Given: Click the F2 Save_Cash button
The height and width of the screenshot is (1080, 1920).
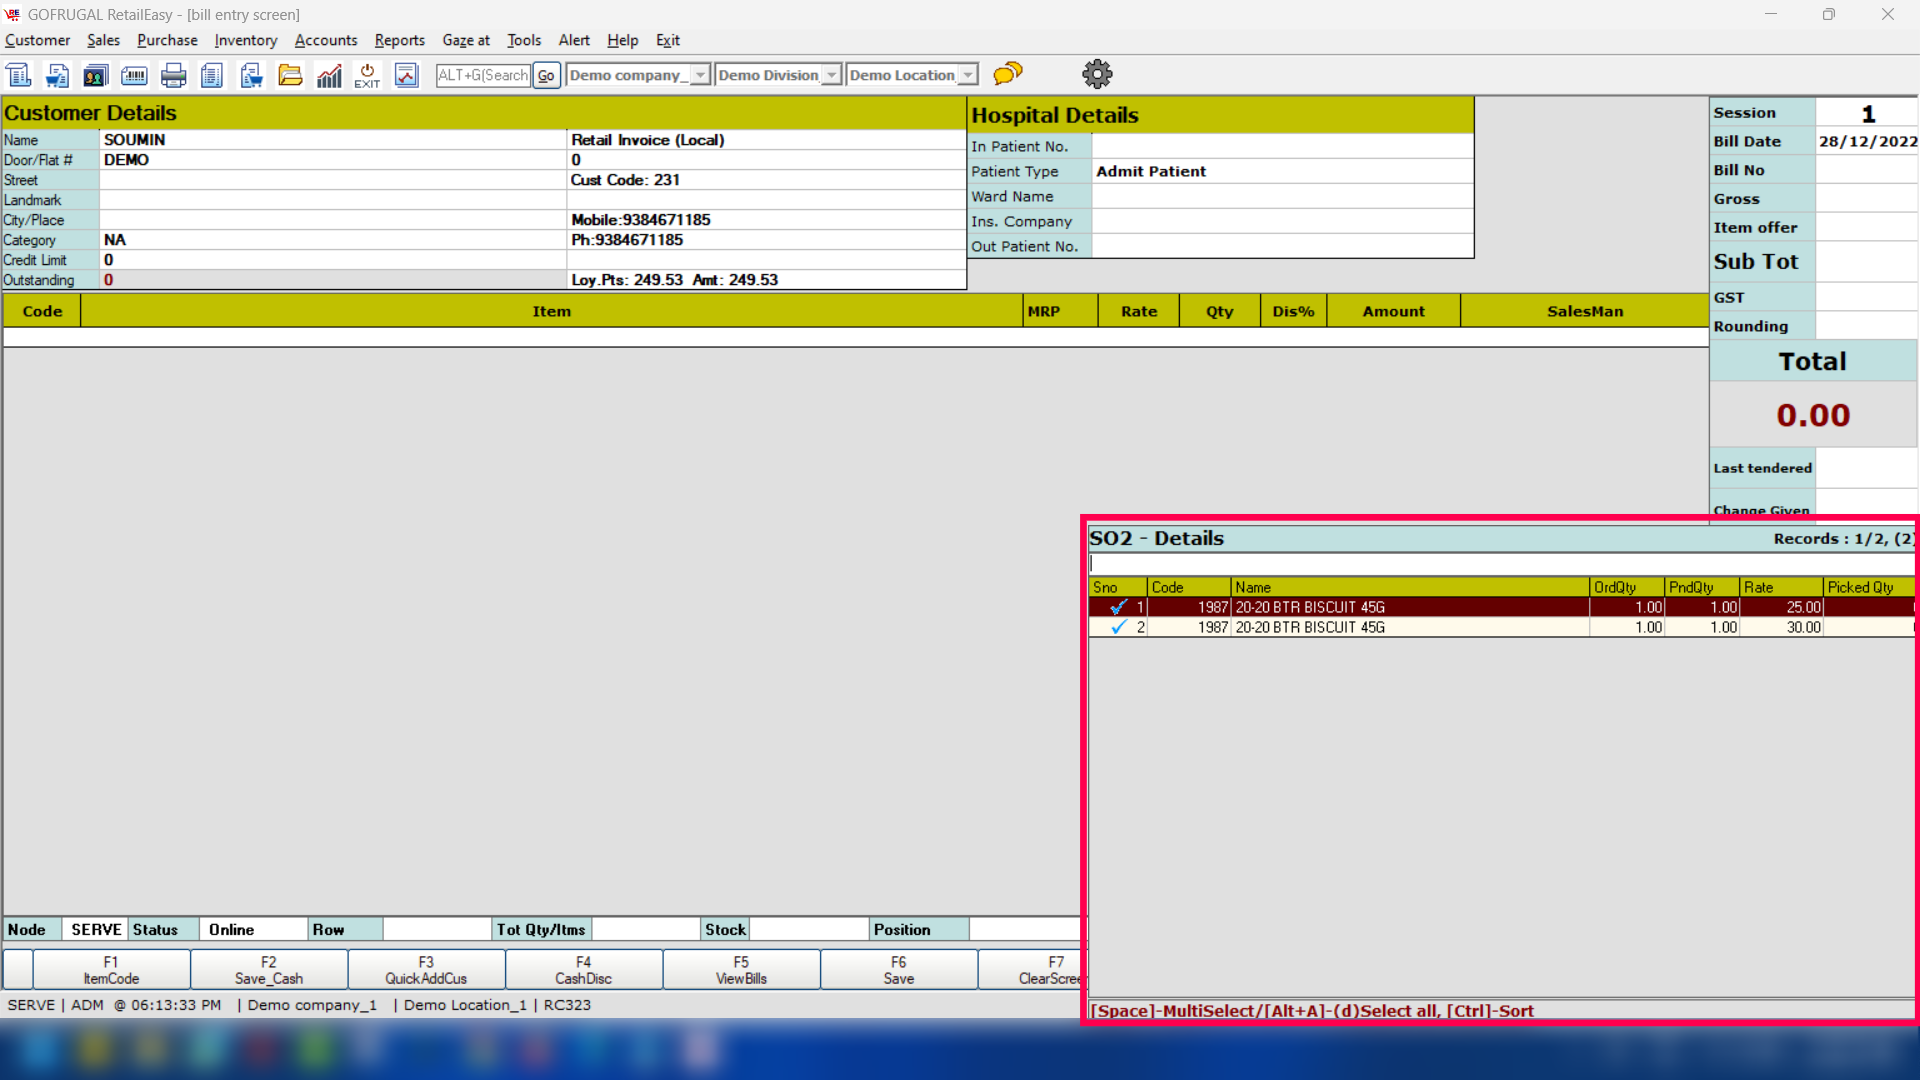Looking at the screenshot, I should click(x=268, y=970).
